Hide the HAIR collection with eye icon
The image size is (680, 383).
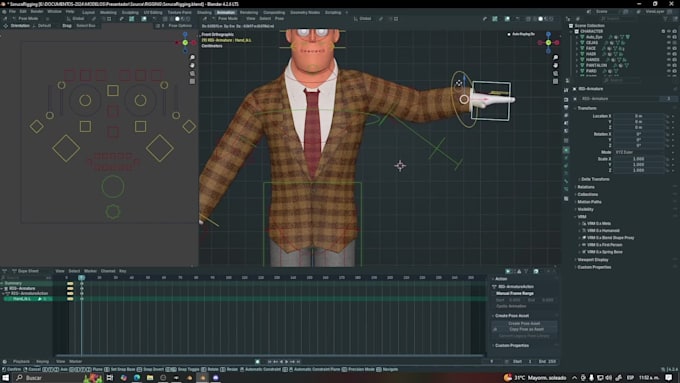tap(669, 54)
